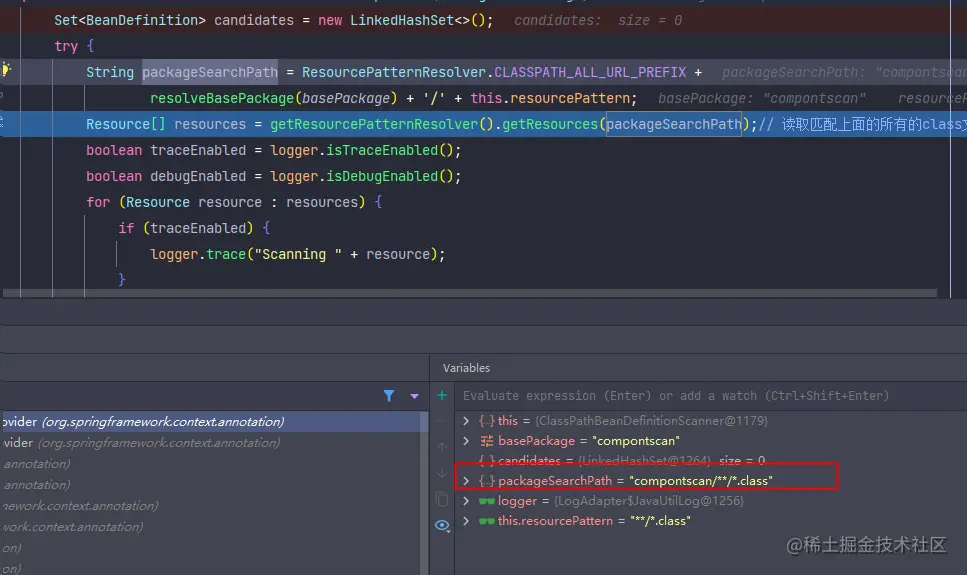Click the editor horizontal scrollbar

469,293
